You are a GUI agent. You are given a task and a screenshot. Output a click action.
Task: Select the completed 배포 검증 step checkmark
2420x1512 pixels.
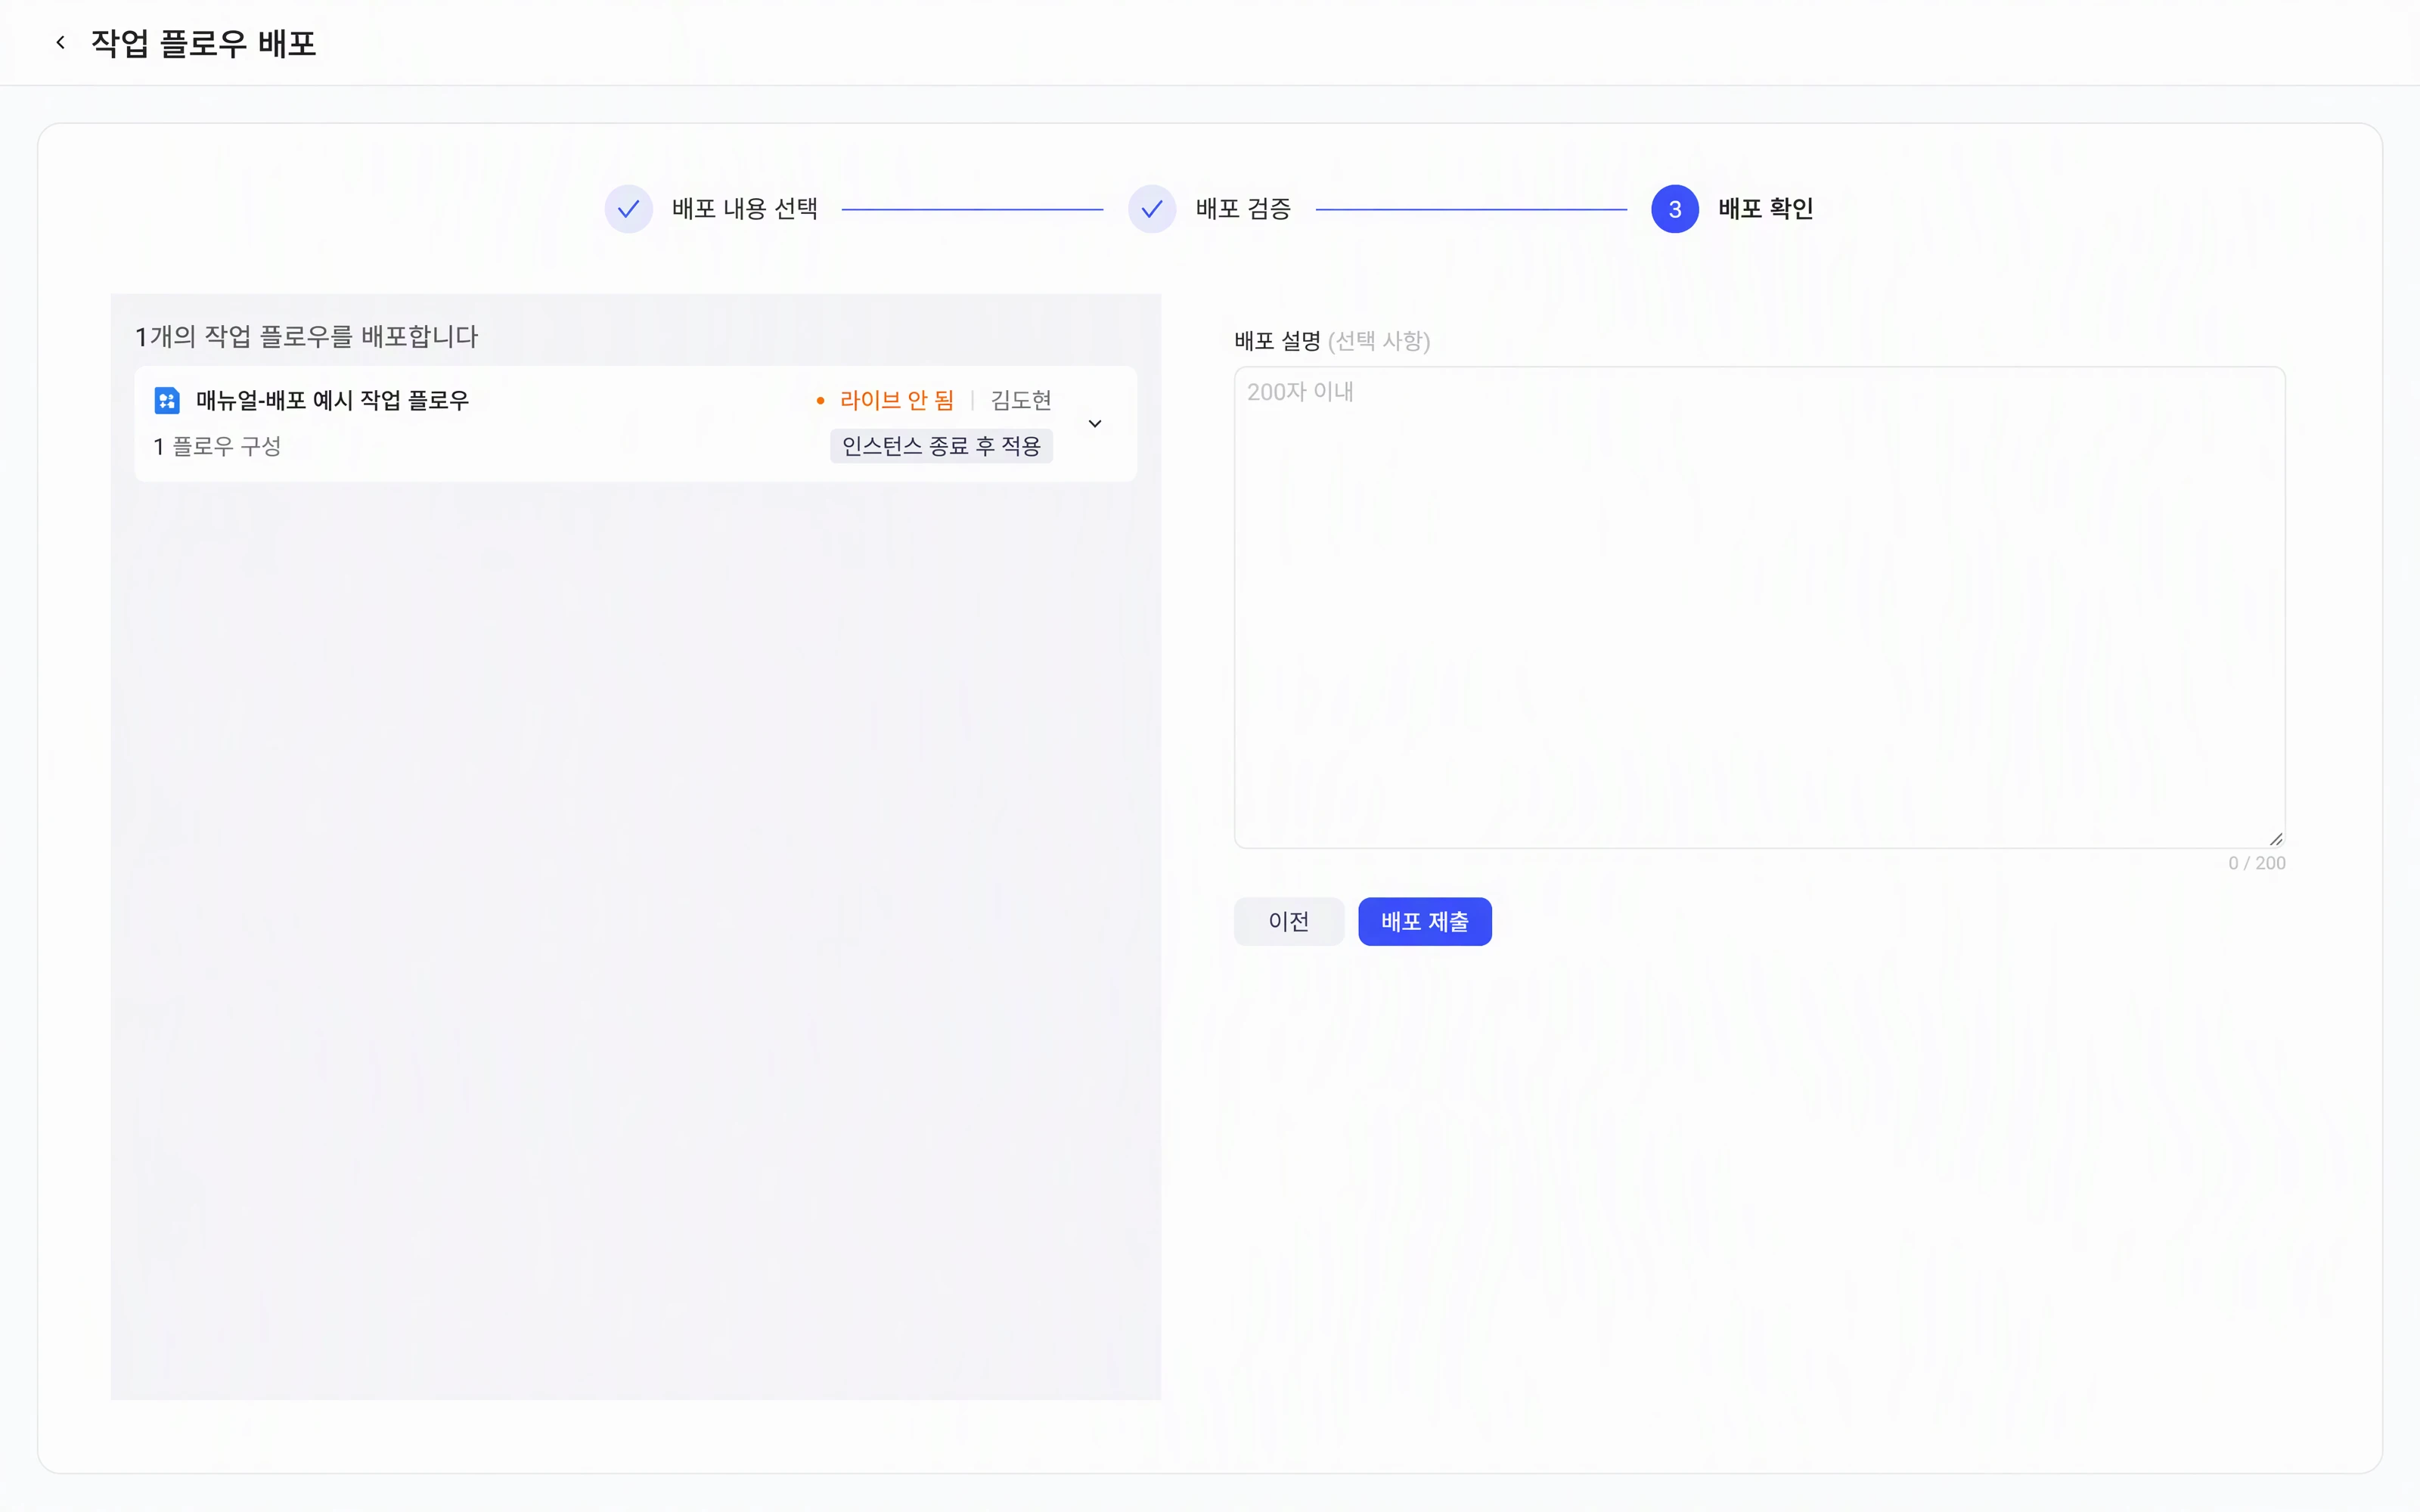click(x=1152, y=209)
